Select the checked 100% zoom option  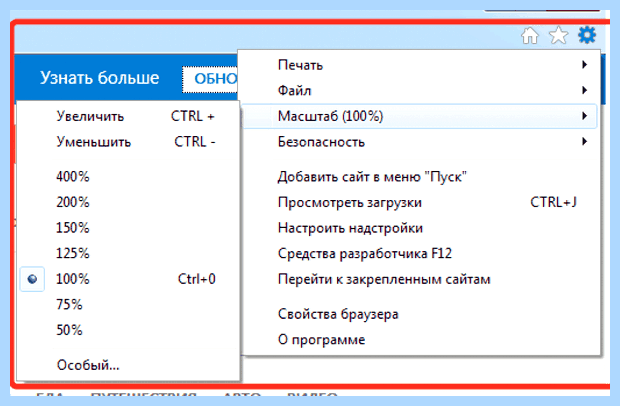[128, 279]
